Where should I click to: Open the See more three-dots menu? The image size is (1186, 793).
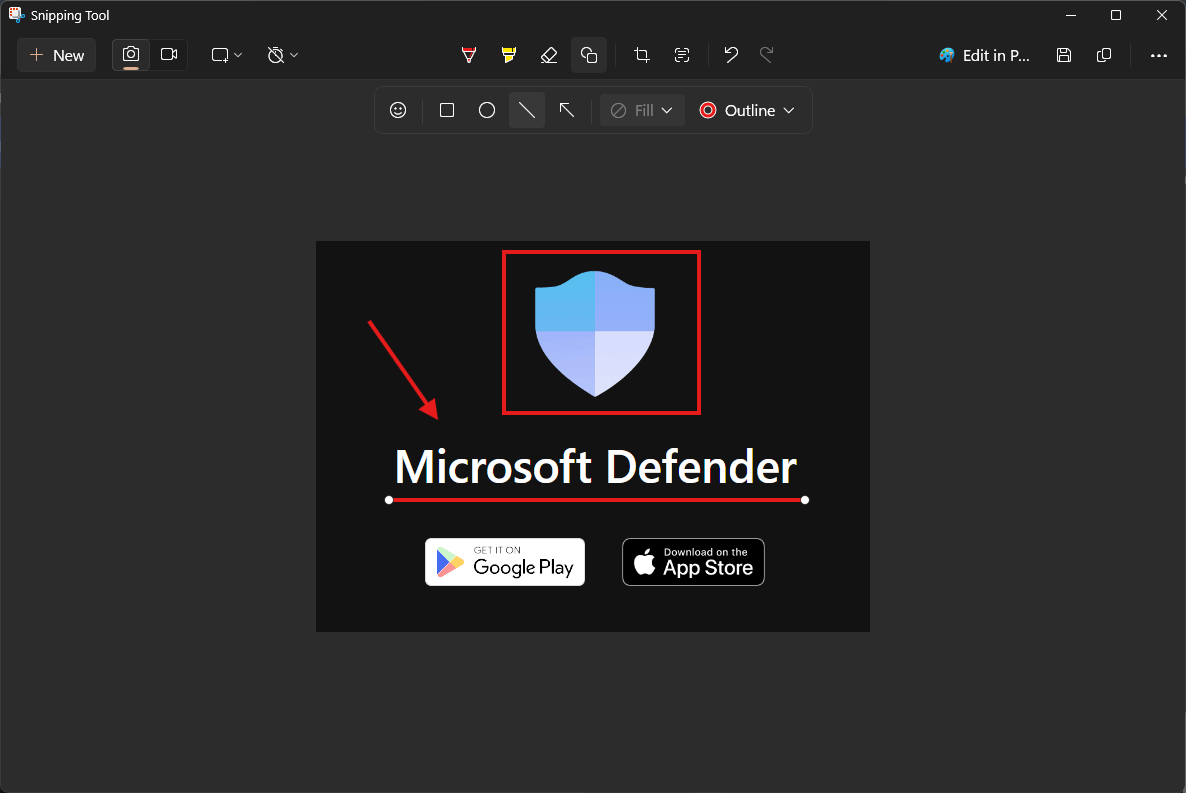[1158, 54]
